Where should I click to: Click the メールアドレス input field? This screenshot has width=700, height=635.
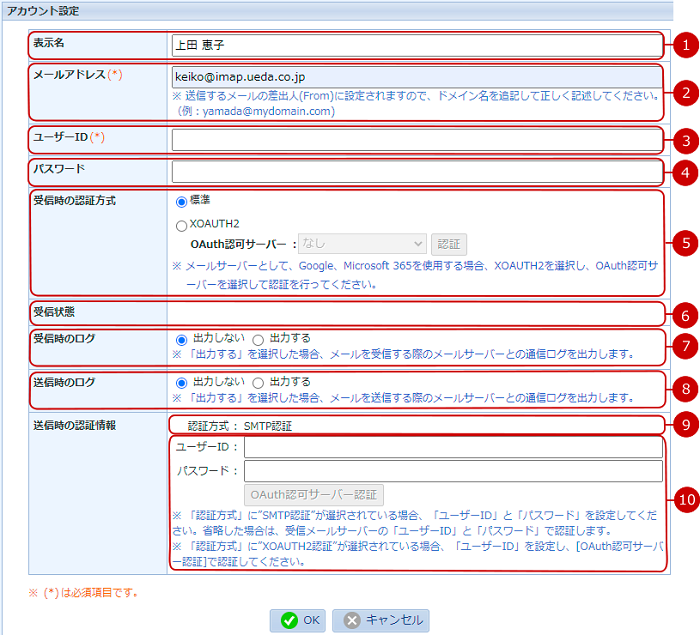tap(417, 77)
